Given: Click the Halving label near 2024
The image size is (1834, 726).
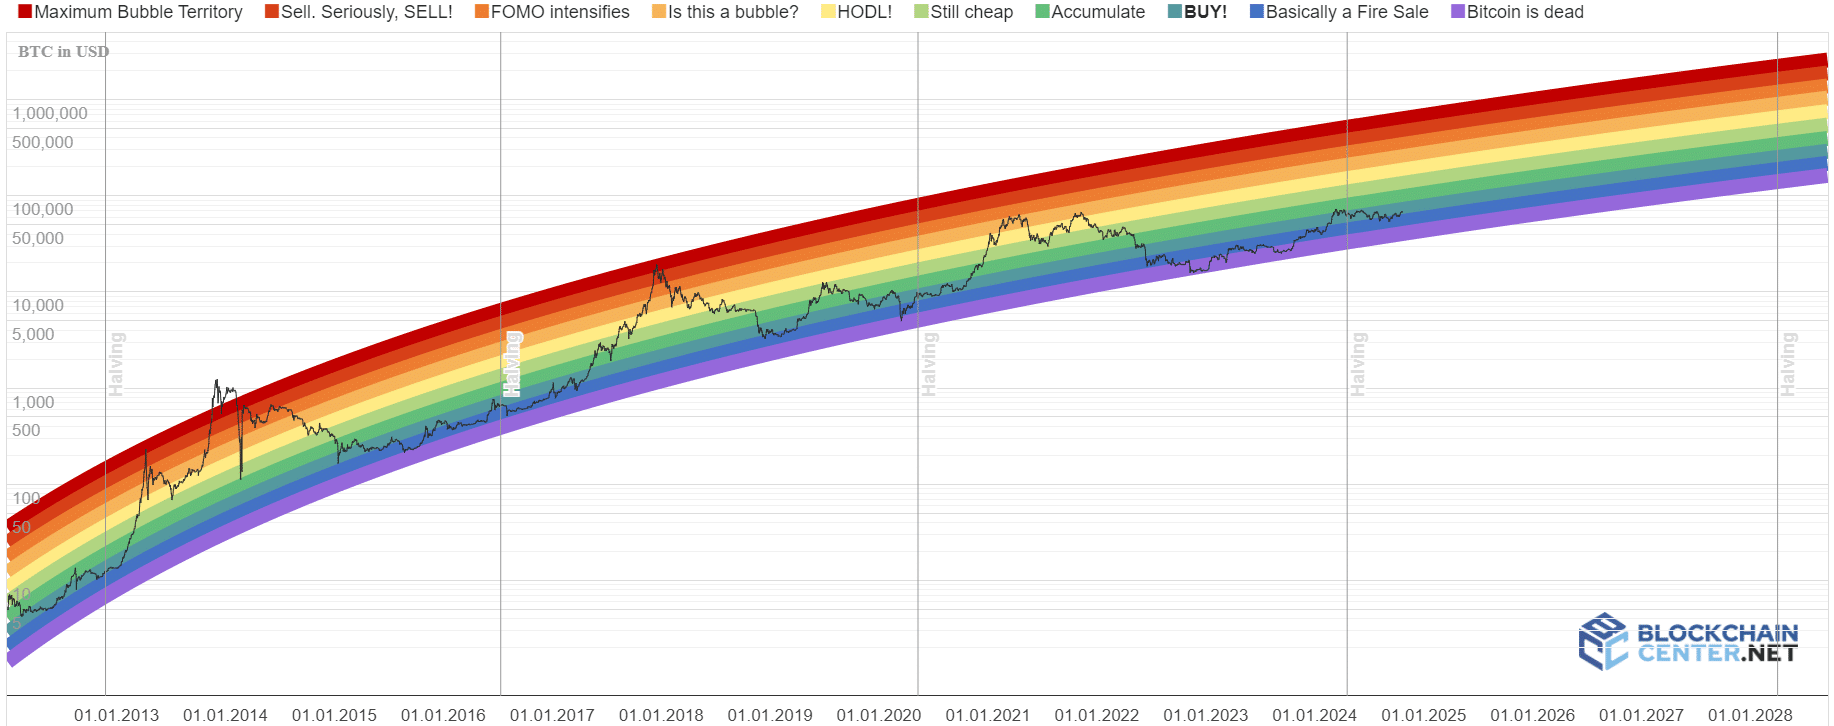Looking at the screenshot, I should pos(1359,364).
